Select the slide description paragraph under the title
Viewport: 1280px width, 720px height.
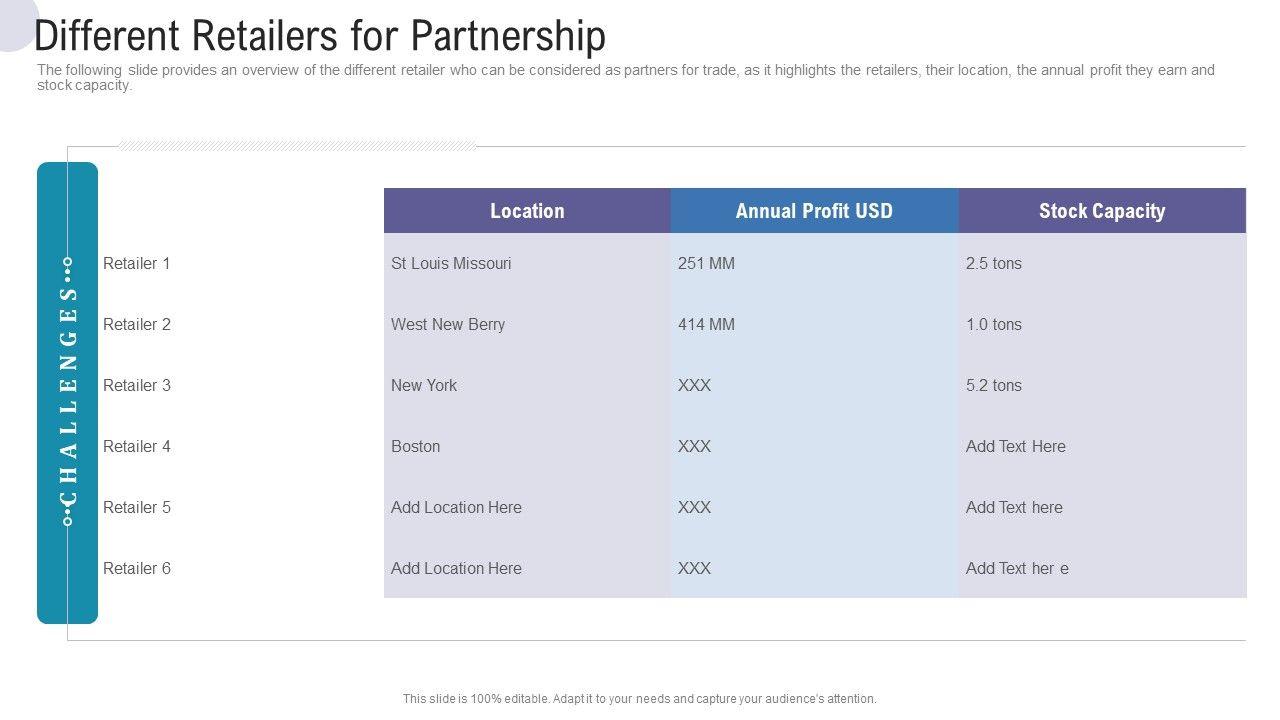(625, 78)
